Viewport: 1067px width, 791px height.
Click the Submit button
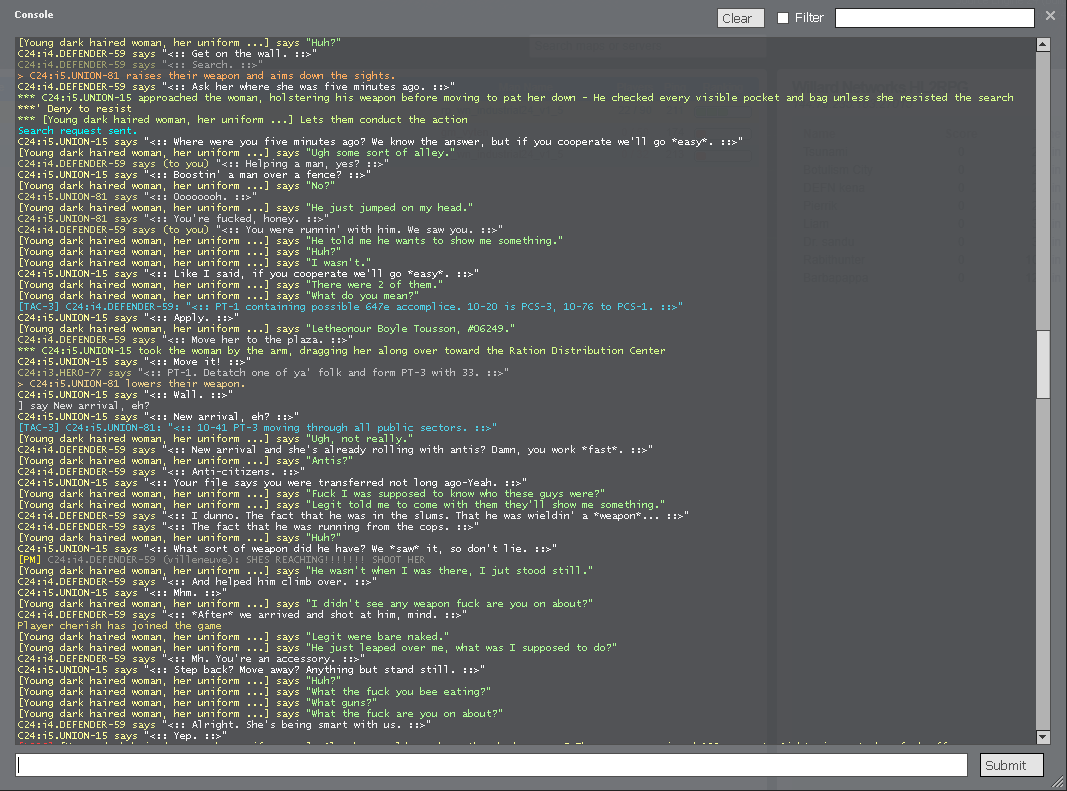(x=1012, y=765)
